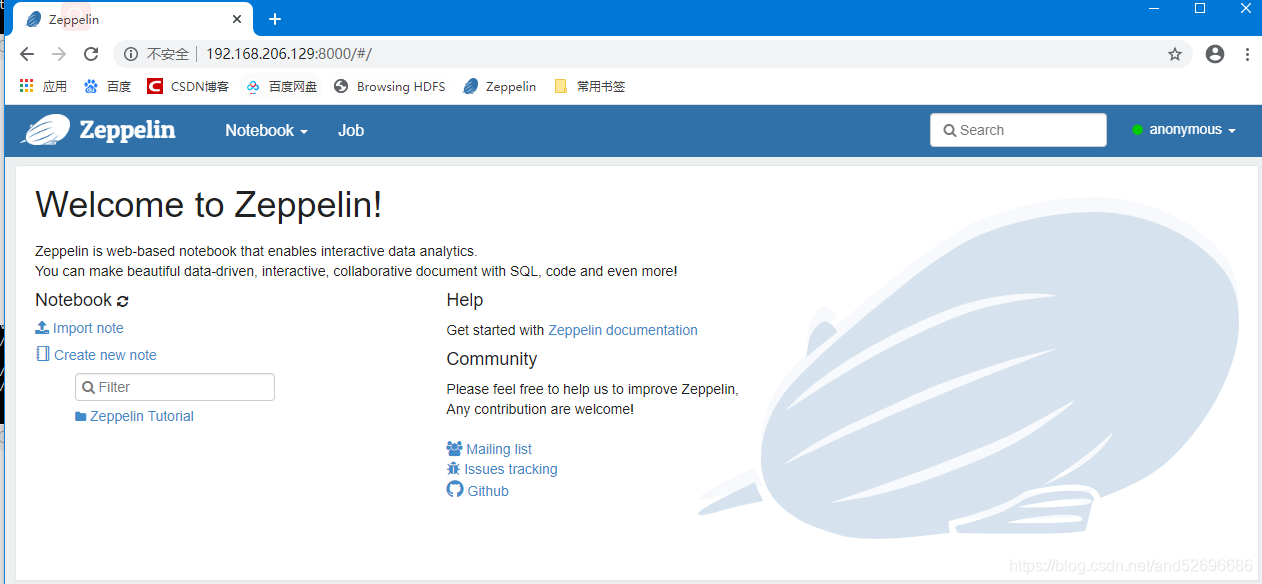Click the Welcome to Zeppelin! heading
Viewport: 1262px width, 584px height.
pos(209,205)
